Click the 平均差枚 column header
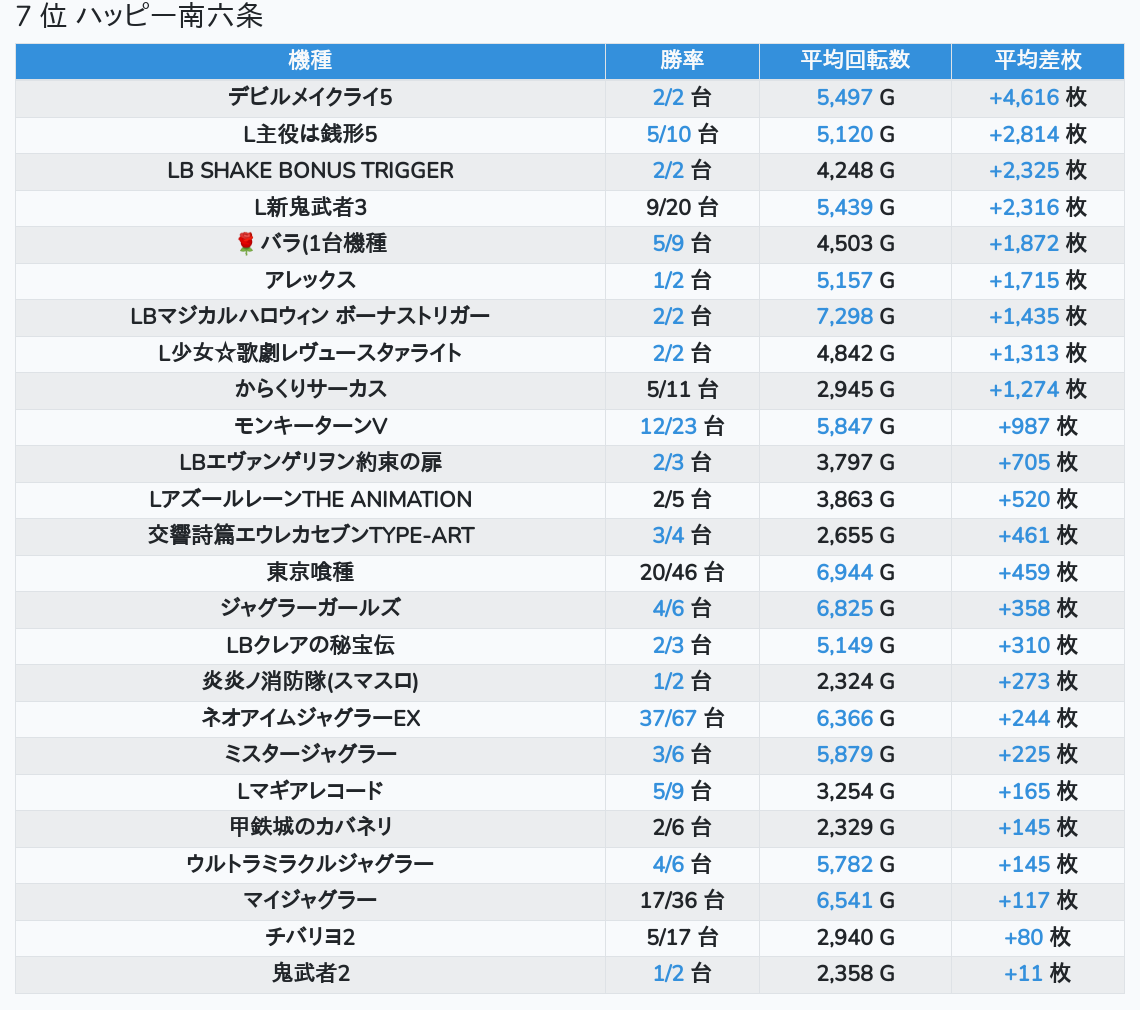Image resolution: width=1140 pixels, height=1010 pixels. pos(1037,60)
